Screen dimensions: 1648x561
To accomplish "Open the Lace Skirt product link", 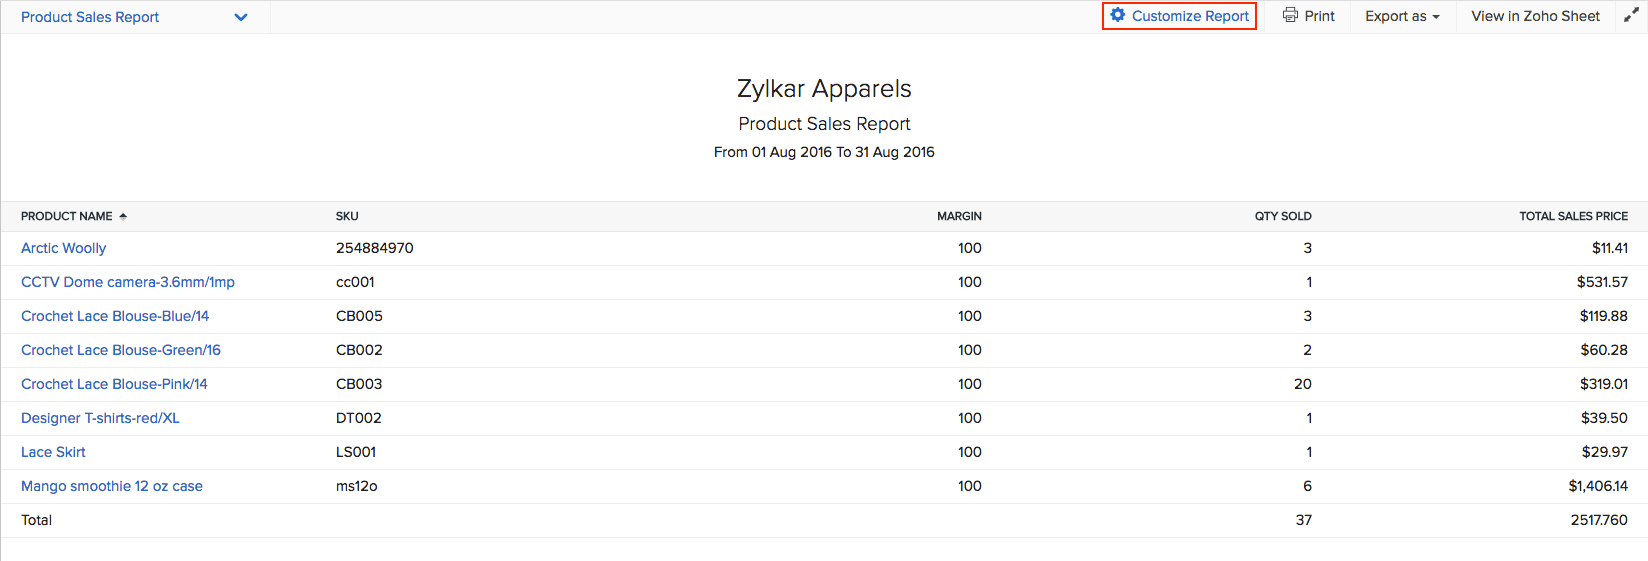I will coord(53,452).
